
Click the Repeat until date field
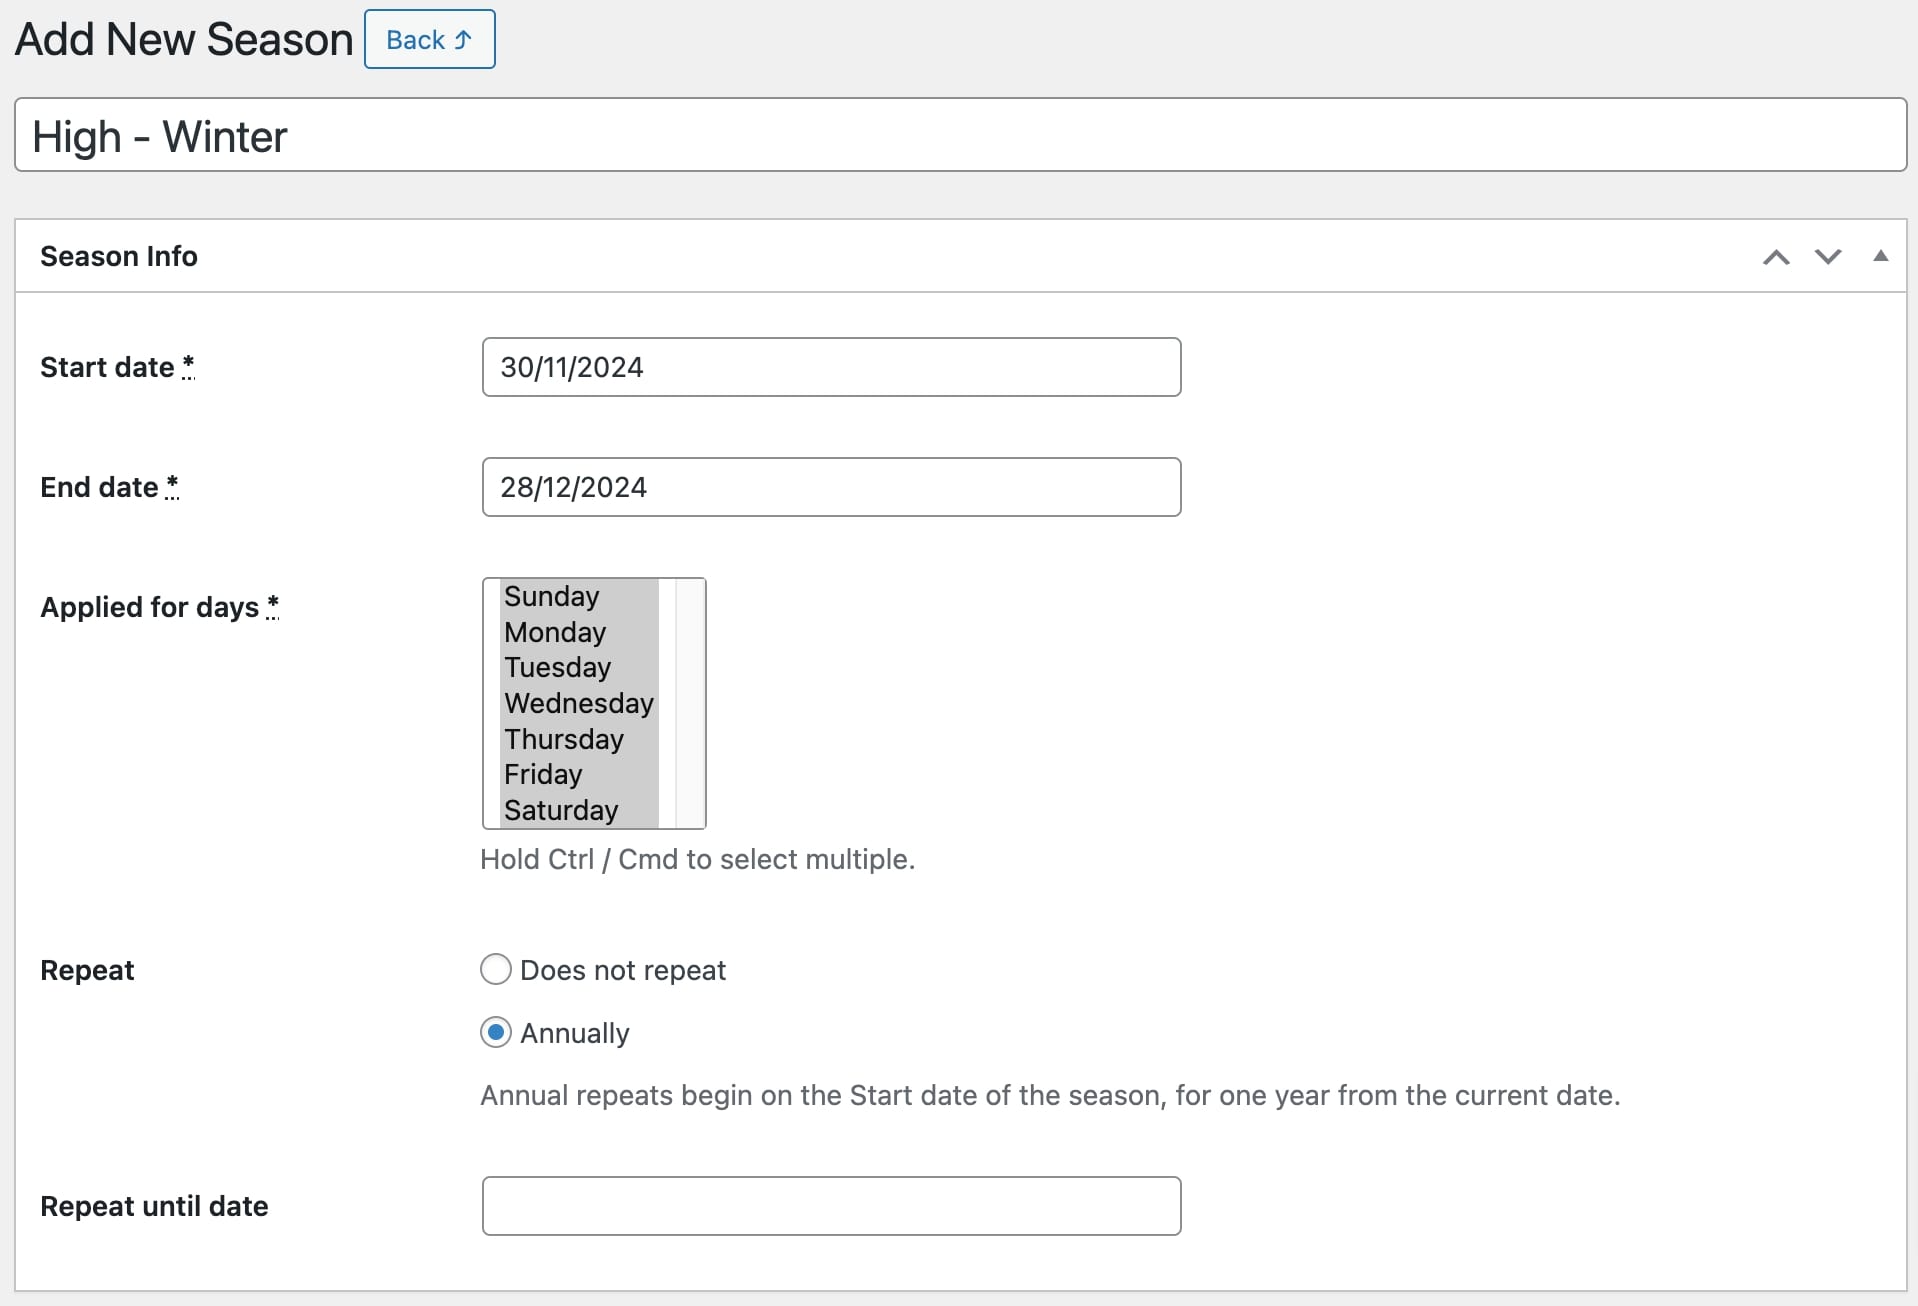(831, 1206)
